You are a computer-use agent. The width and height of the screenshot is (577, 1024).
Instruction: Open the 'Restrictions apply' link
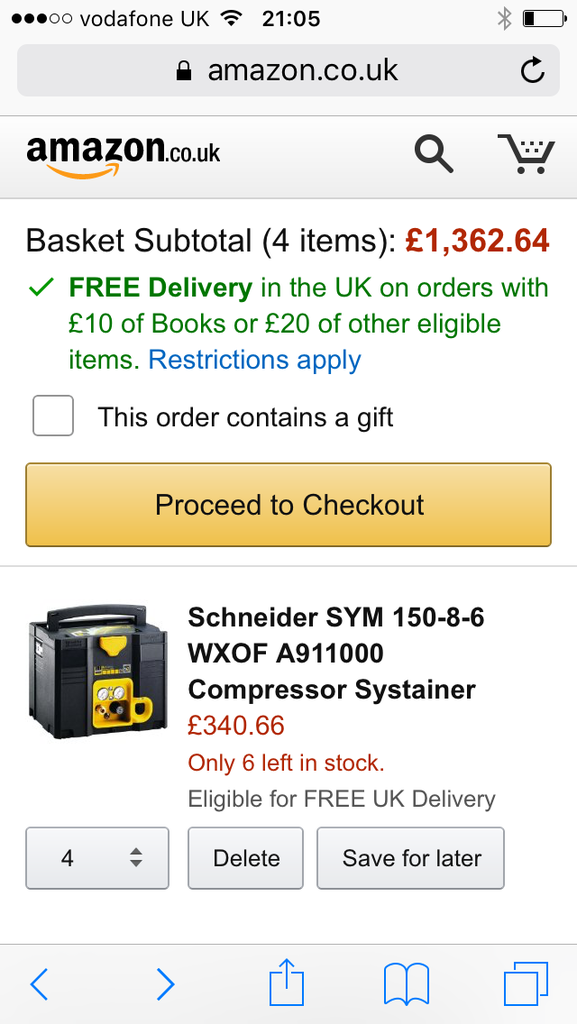[255, 360]
